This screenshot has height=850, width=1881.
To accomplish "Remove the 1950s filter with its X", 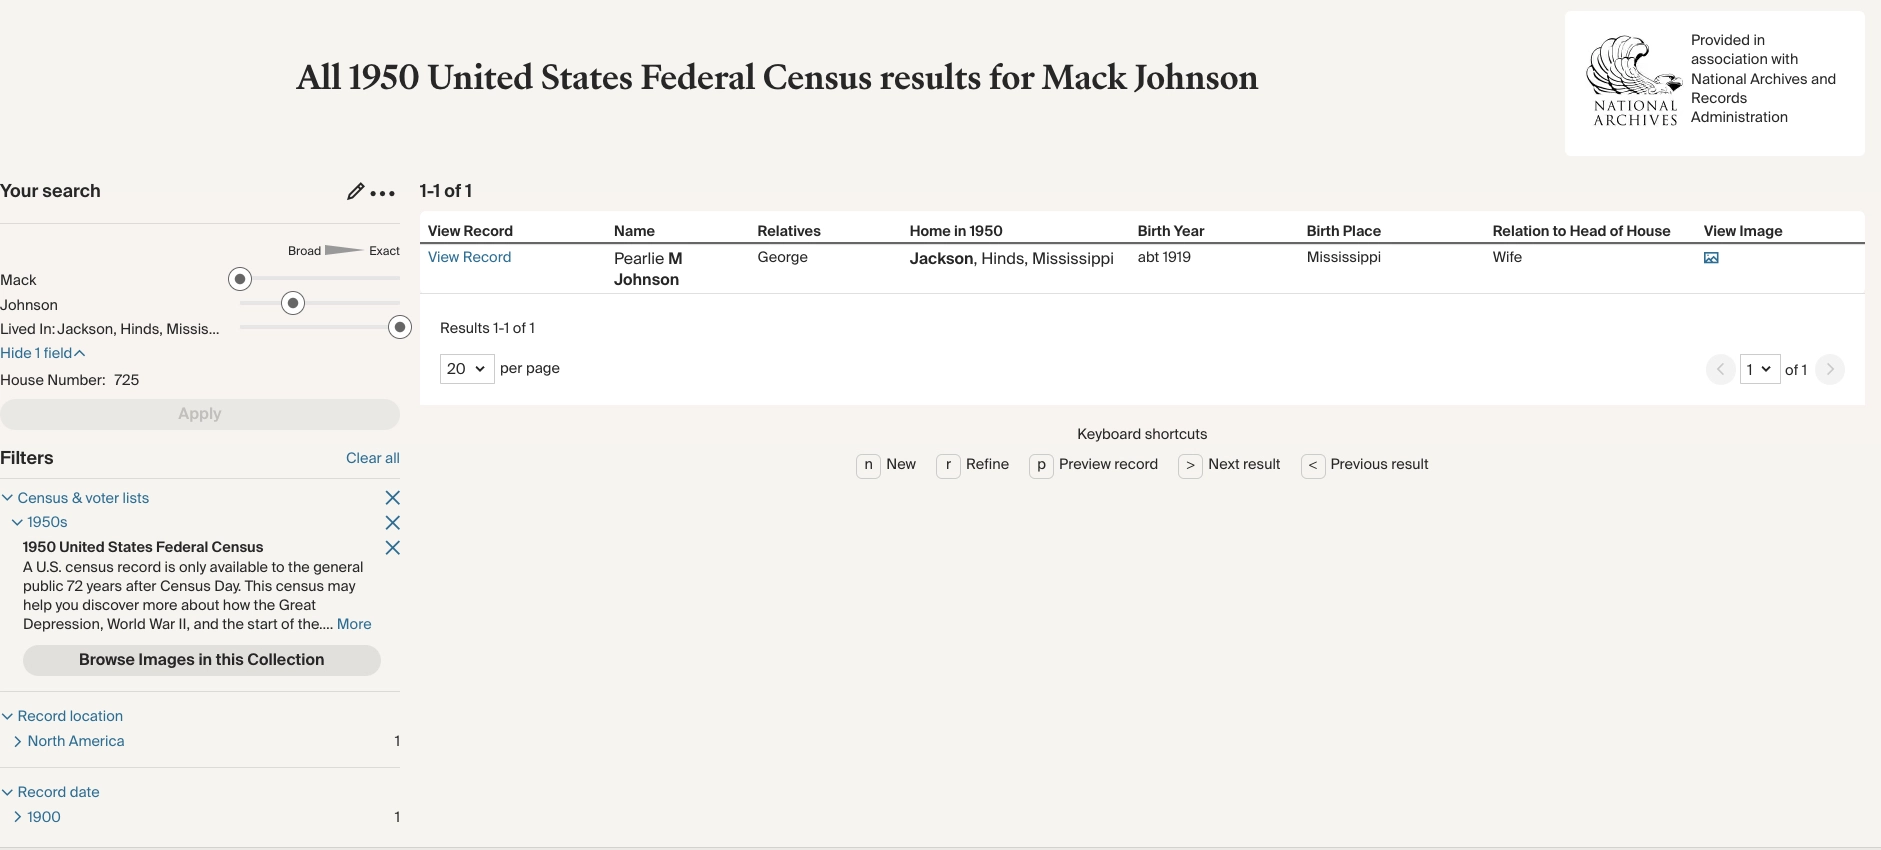I will (x=392, y=523).
